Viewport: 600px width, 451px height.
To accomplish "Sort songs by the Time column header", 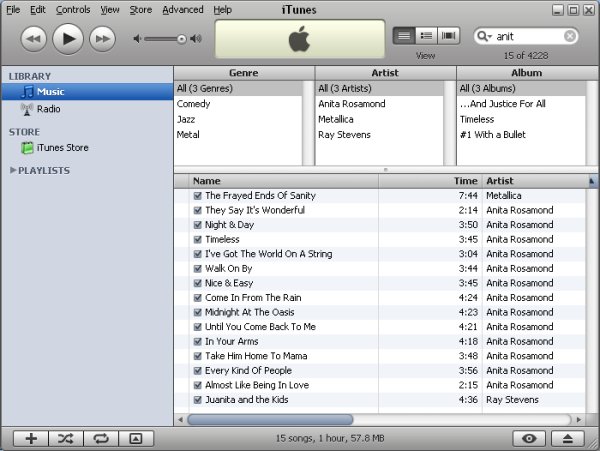I will (x=430, y=181).
